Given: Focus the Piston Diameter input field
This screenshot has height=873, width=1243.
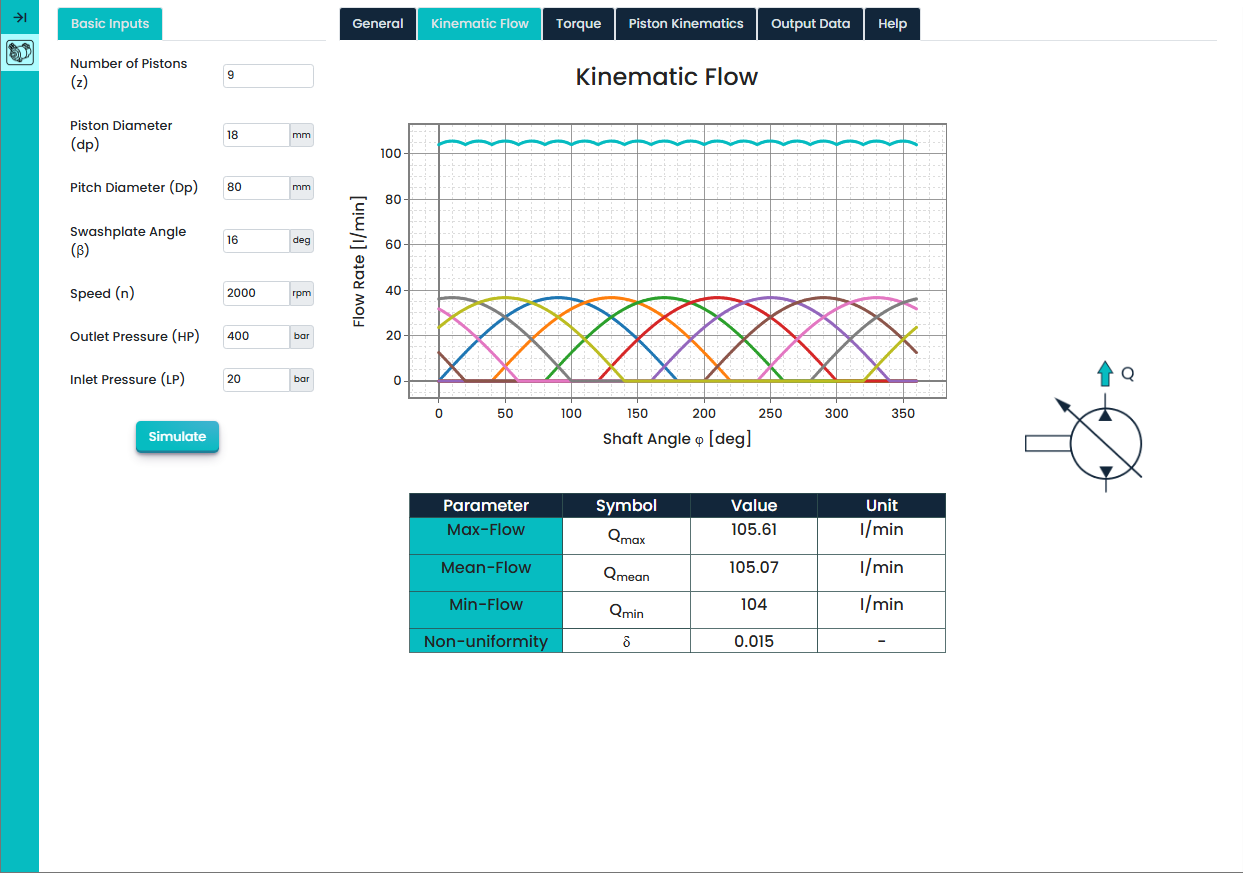Looking at the screenshot, I should point(256,135).
